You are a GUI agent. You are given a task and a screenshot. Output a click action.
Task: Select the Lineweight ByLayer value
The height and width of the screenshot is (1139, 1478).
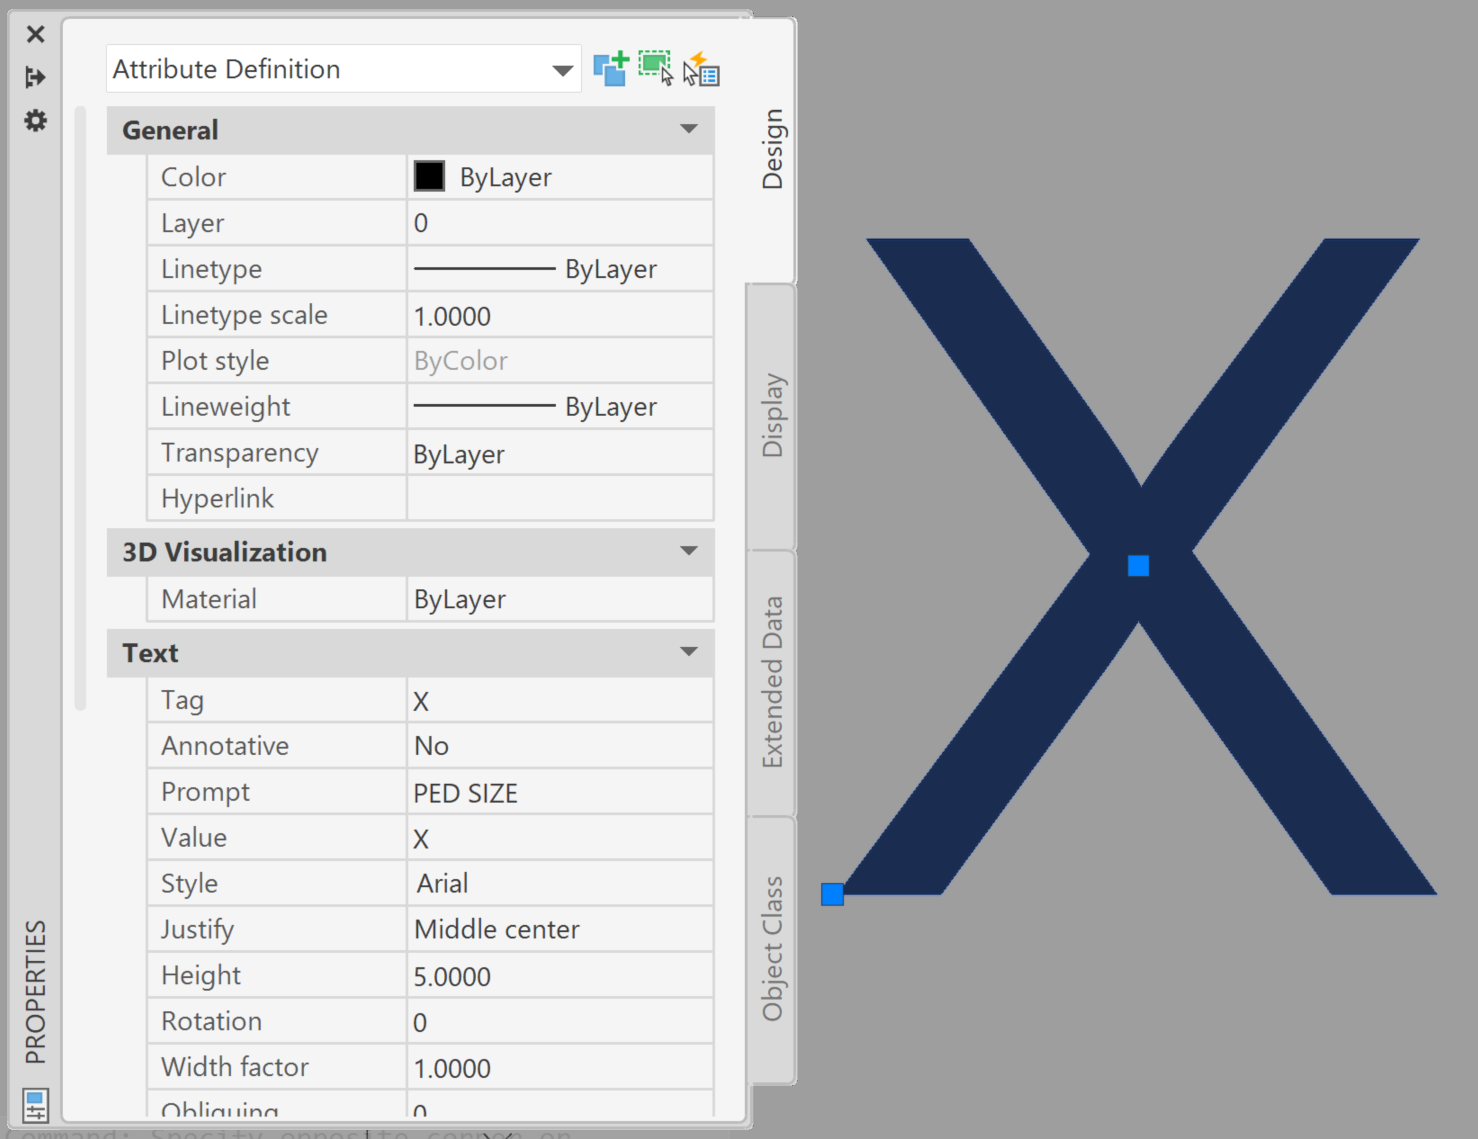click(x=560, y=407)
